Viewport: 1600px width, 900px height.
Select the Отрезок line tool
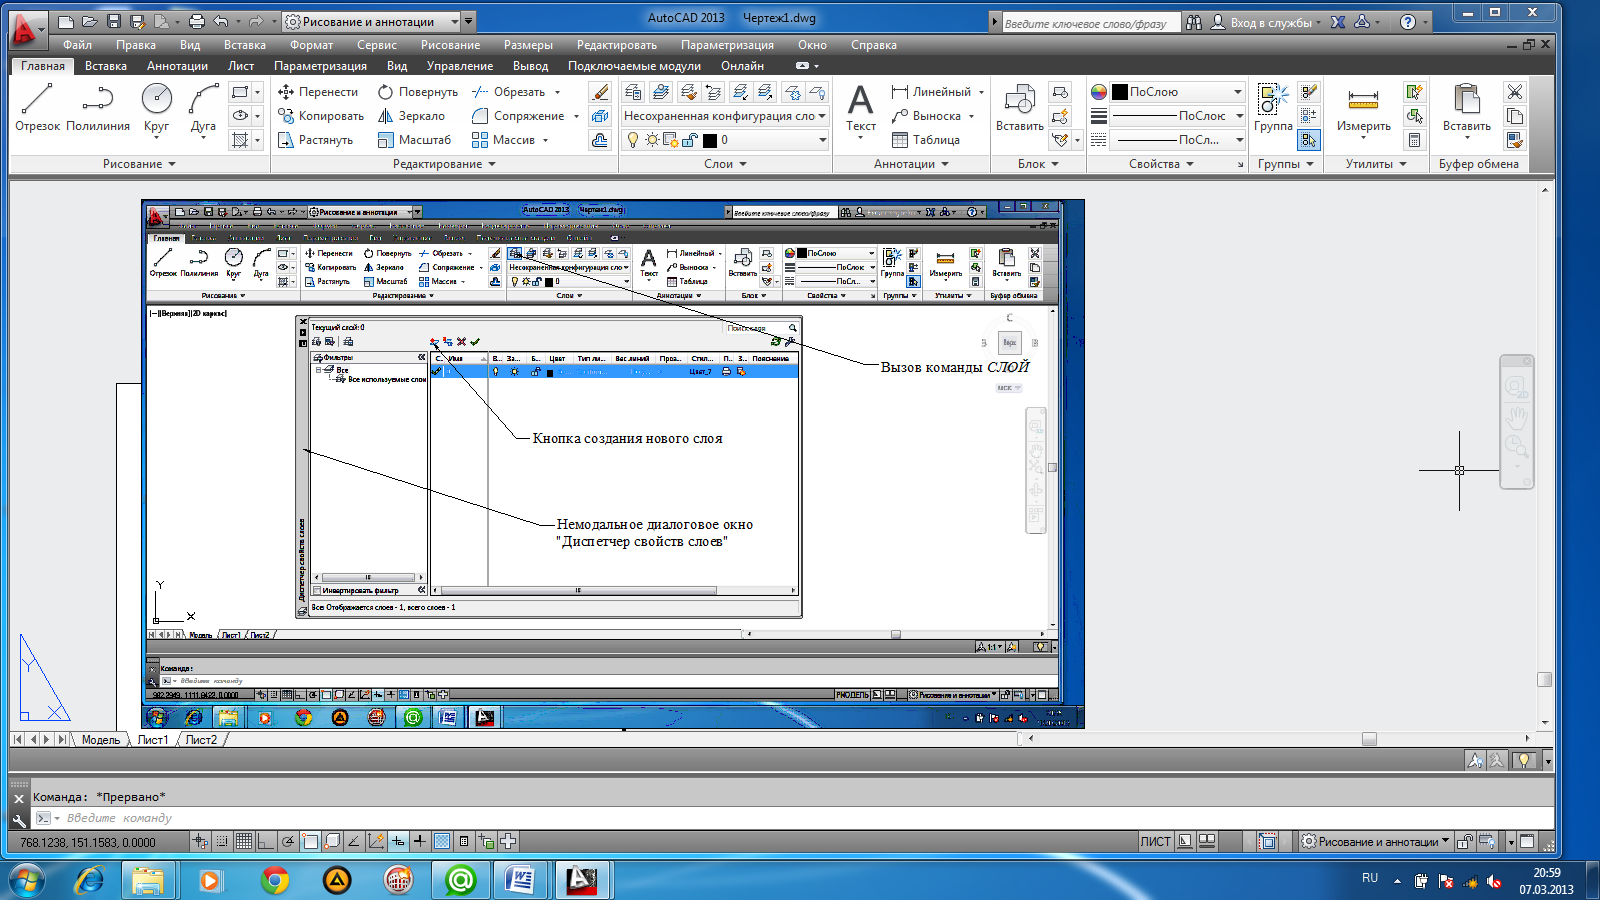click(37, 108)
